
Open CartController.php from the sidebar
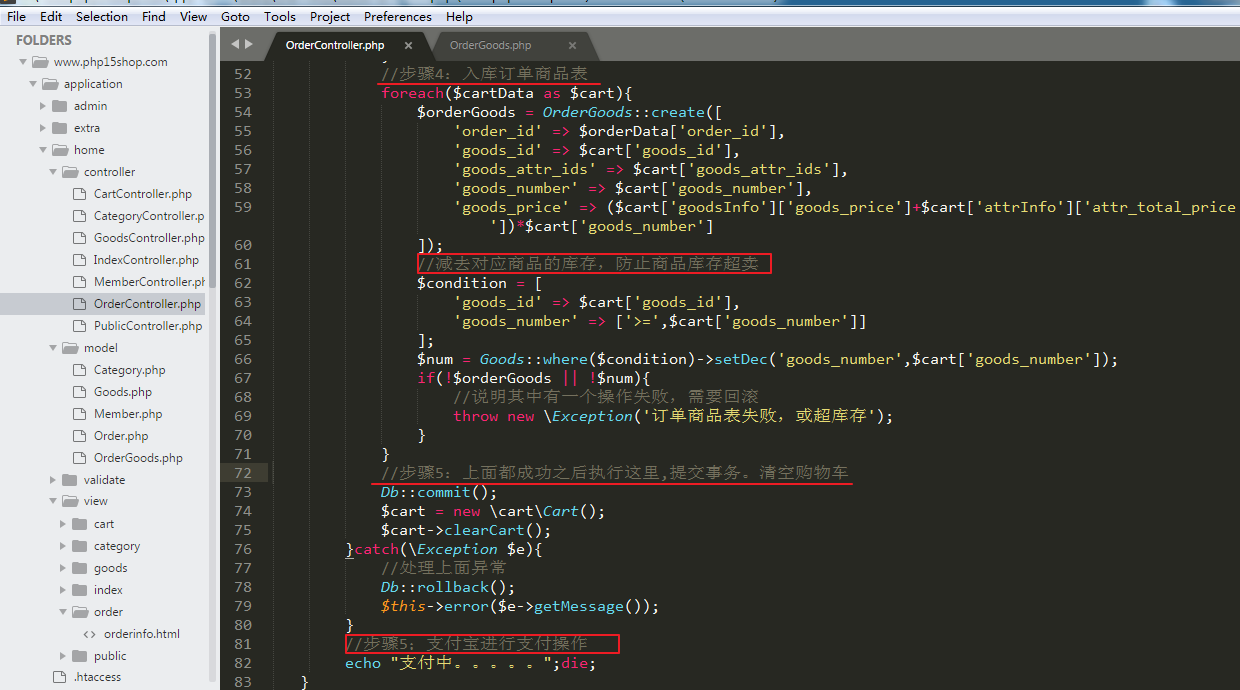pos(142,194)
